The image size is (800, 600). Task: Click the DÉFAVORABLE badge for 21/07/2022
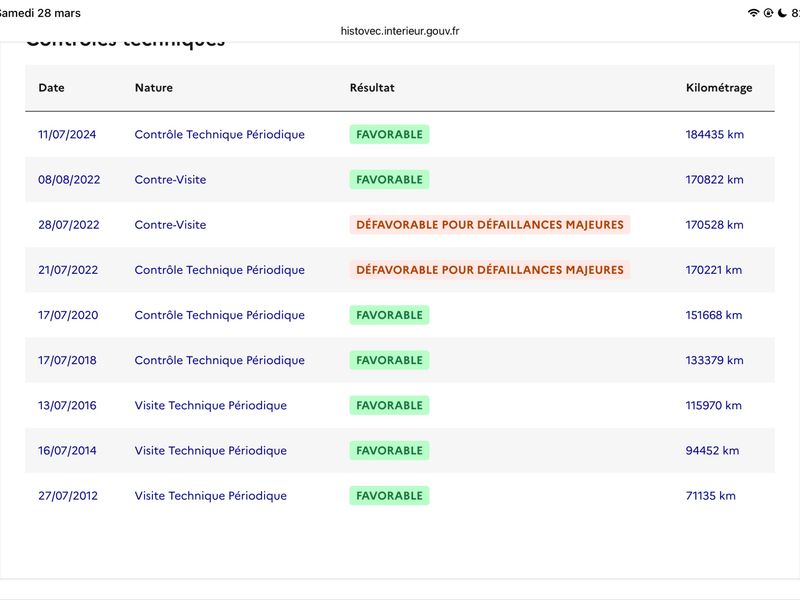[x=489, y=270]
